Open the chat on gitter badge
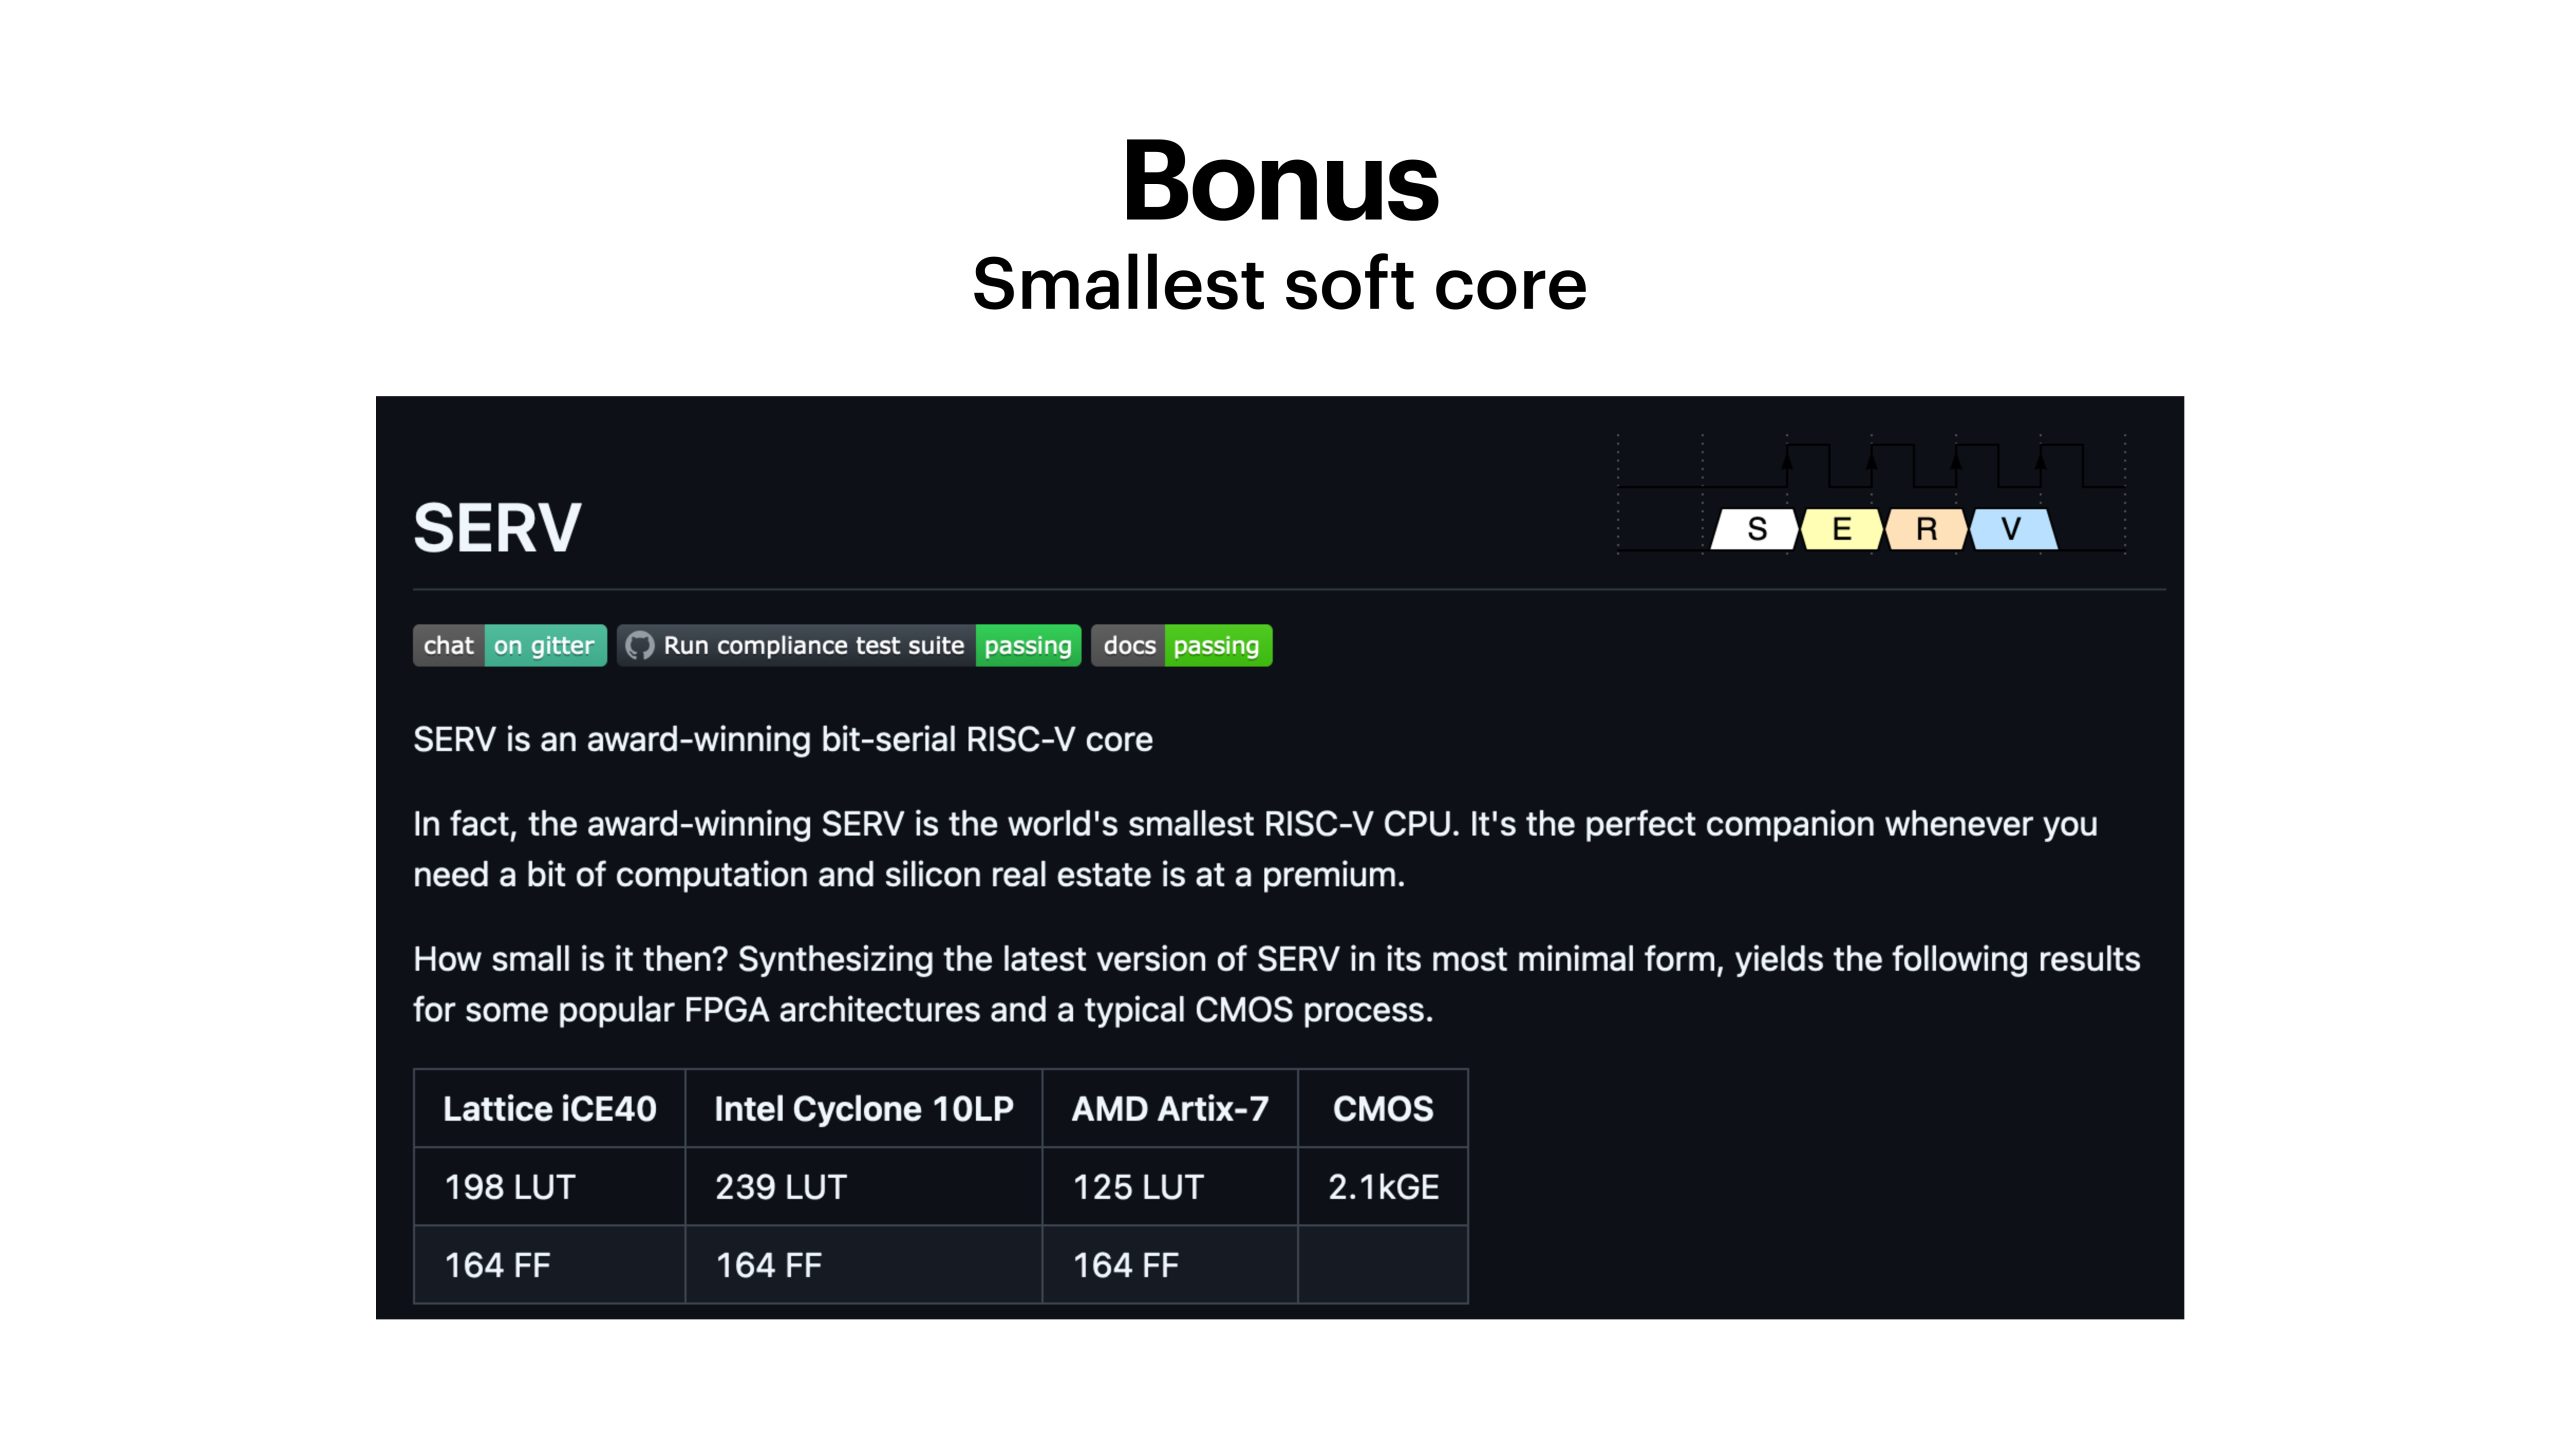2560x1440 pixels. click(510, 646)
